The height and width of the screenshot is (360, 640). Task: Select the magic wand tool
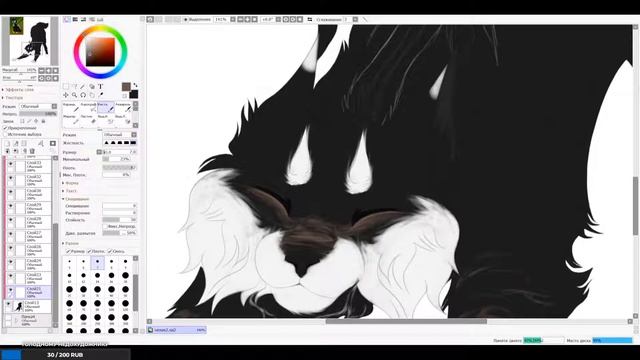pyautogui.click(x=83, y=87)
